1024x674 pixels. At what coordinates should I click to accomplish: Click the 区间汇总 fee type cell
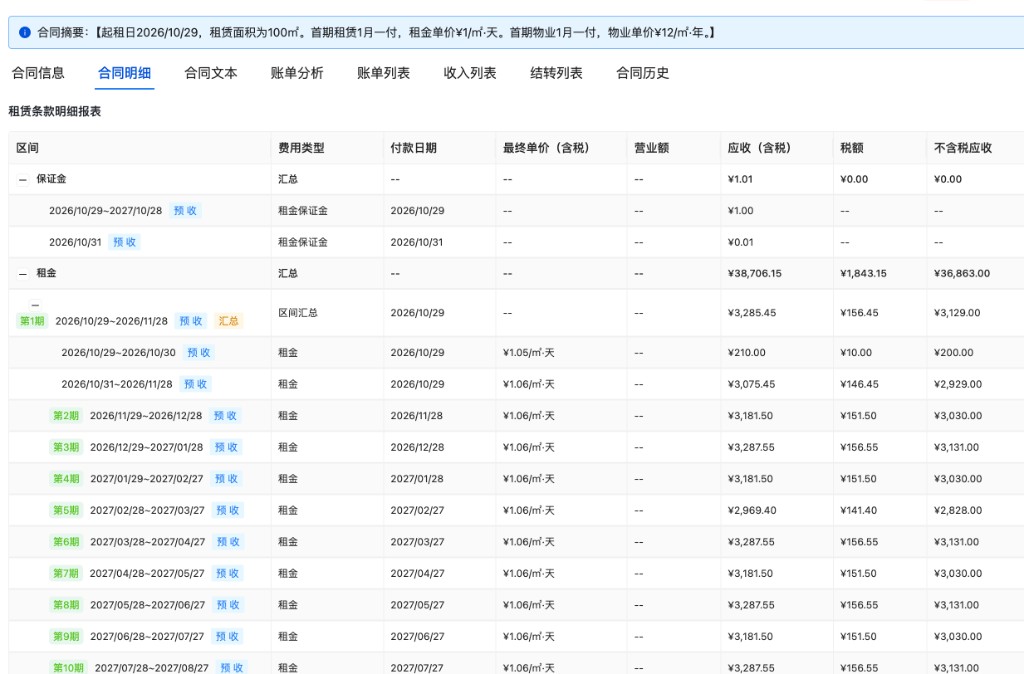tap(298, 313)
